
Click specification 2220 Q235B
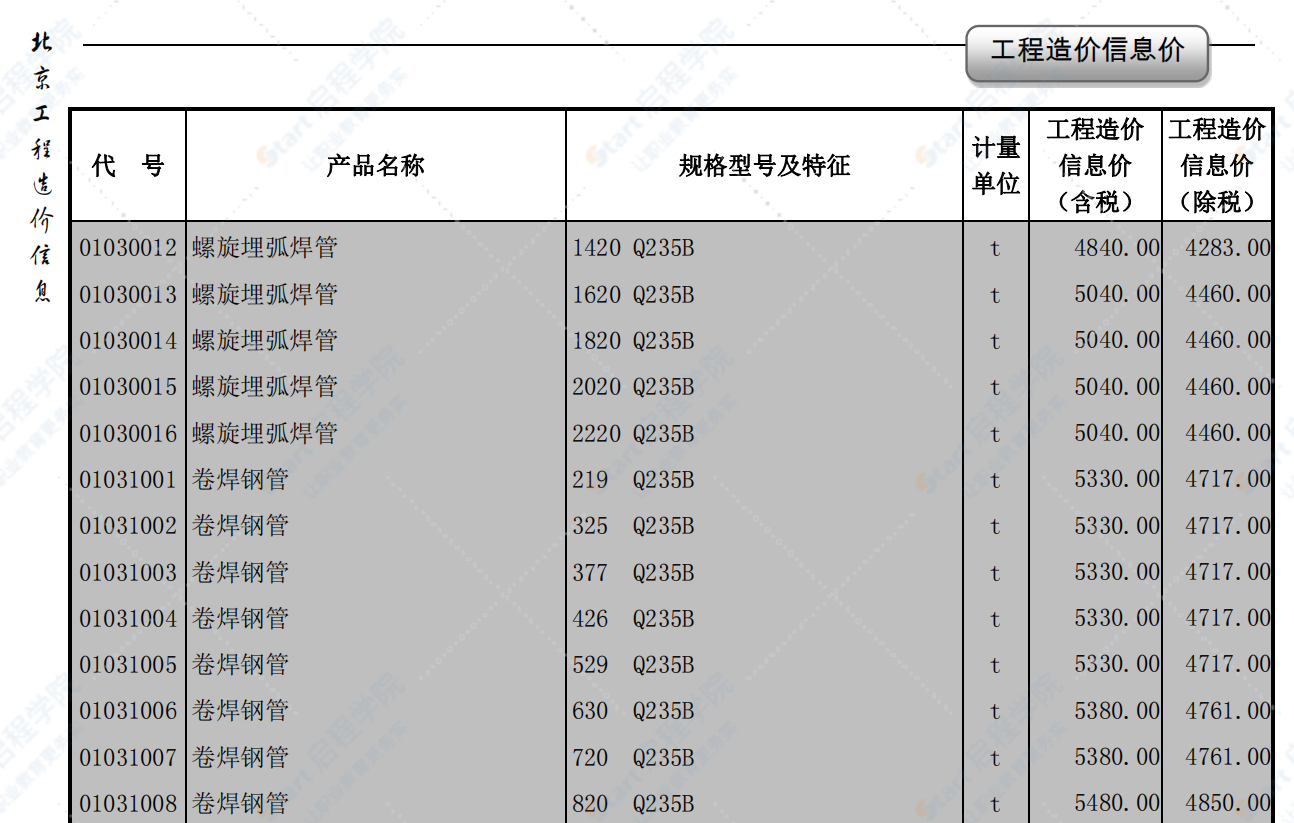tap(633, 434)
